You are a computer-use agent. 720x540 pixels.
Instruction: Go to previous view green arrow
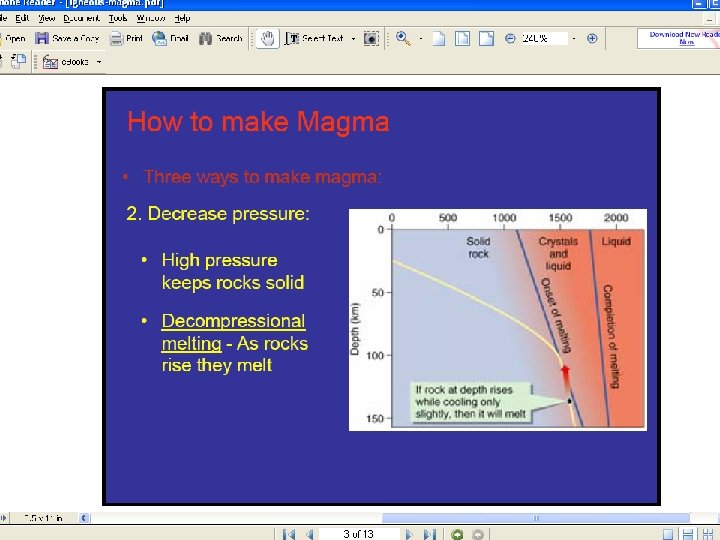point(457,534)
